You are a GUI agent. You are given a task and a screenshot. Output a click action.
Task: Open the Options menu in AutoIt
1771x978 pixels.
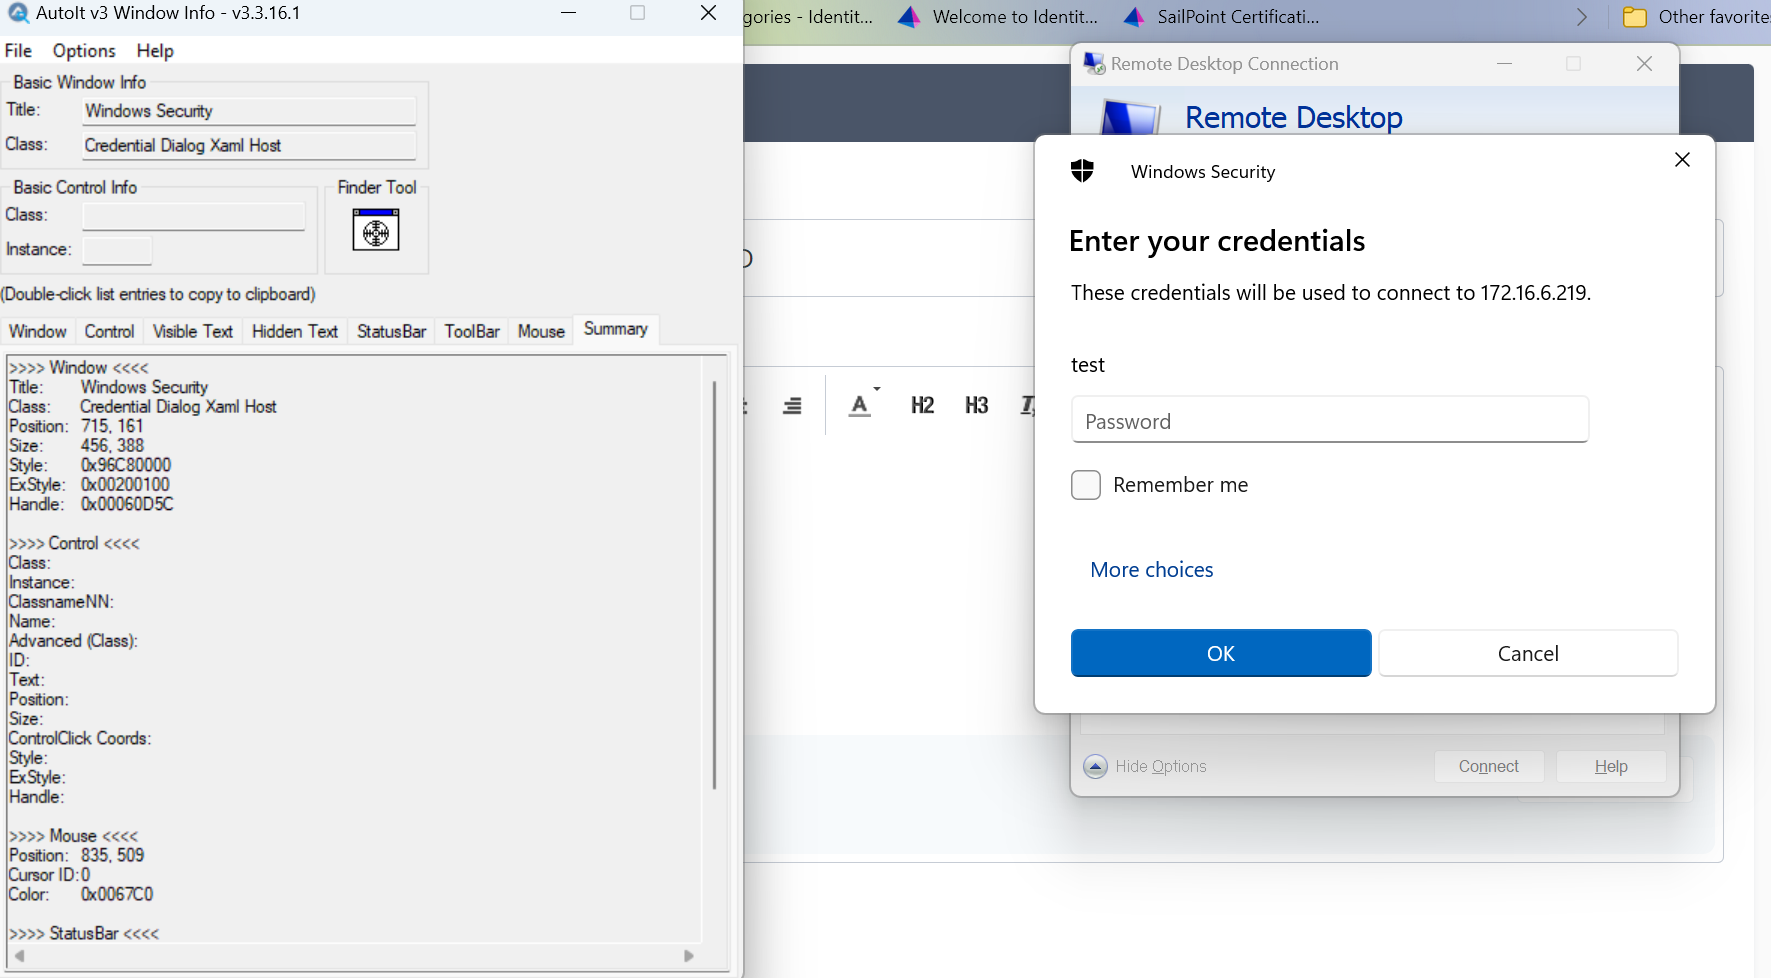coord(84,51)
